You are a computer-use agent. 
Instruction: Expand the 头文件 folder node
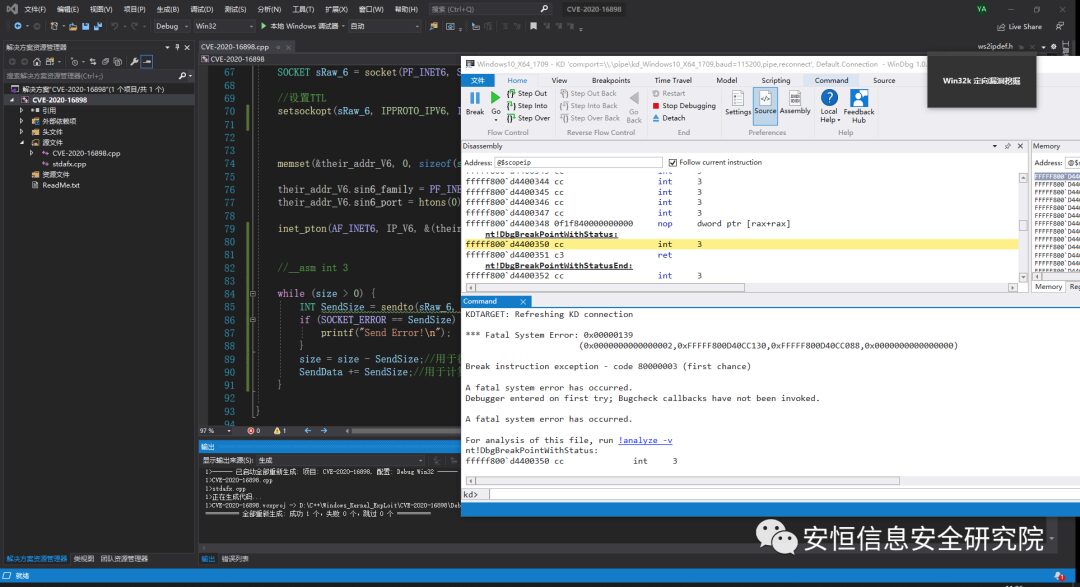click(x=21, y=132)
